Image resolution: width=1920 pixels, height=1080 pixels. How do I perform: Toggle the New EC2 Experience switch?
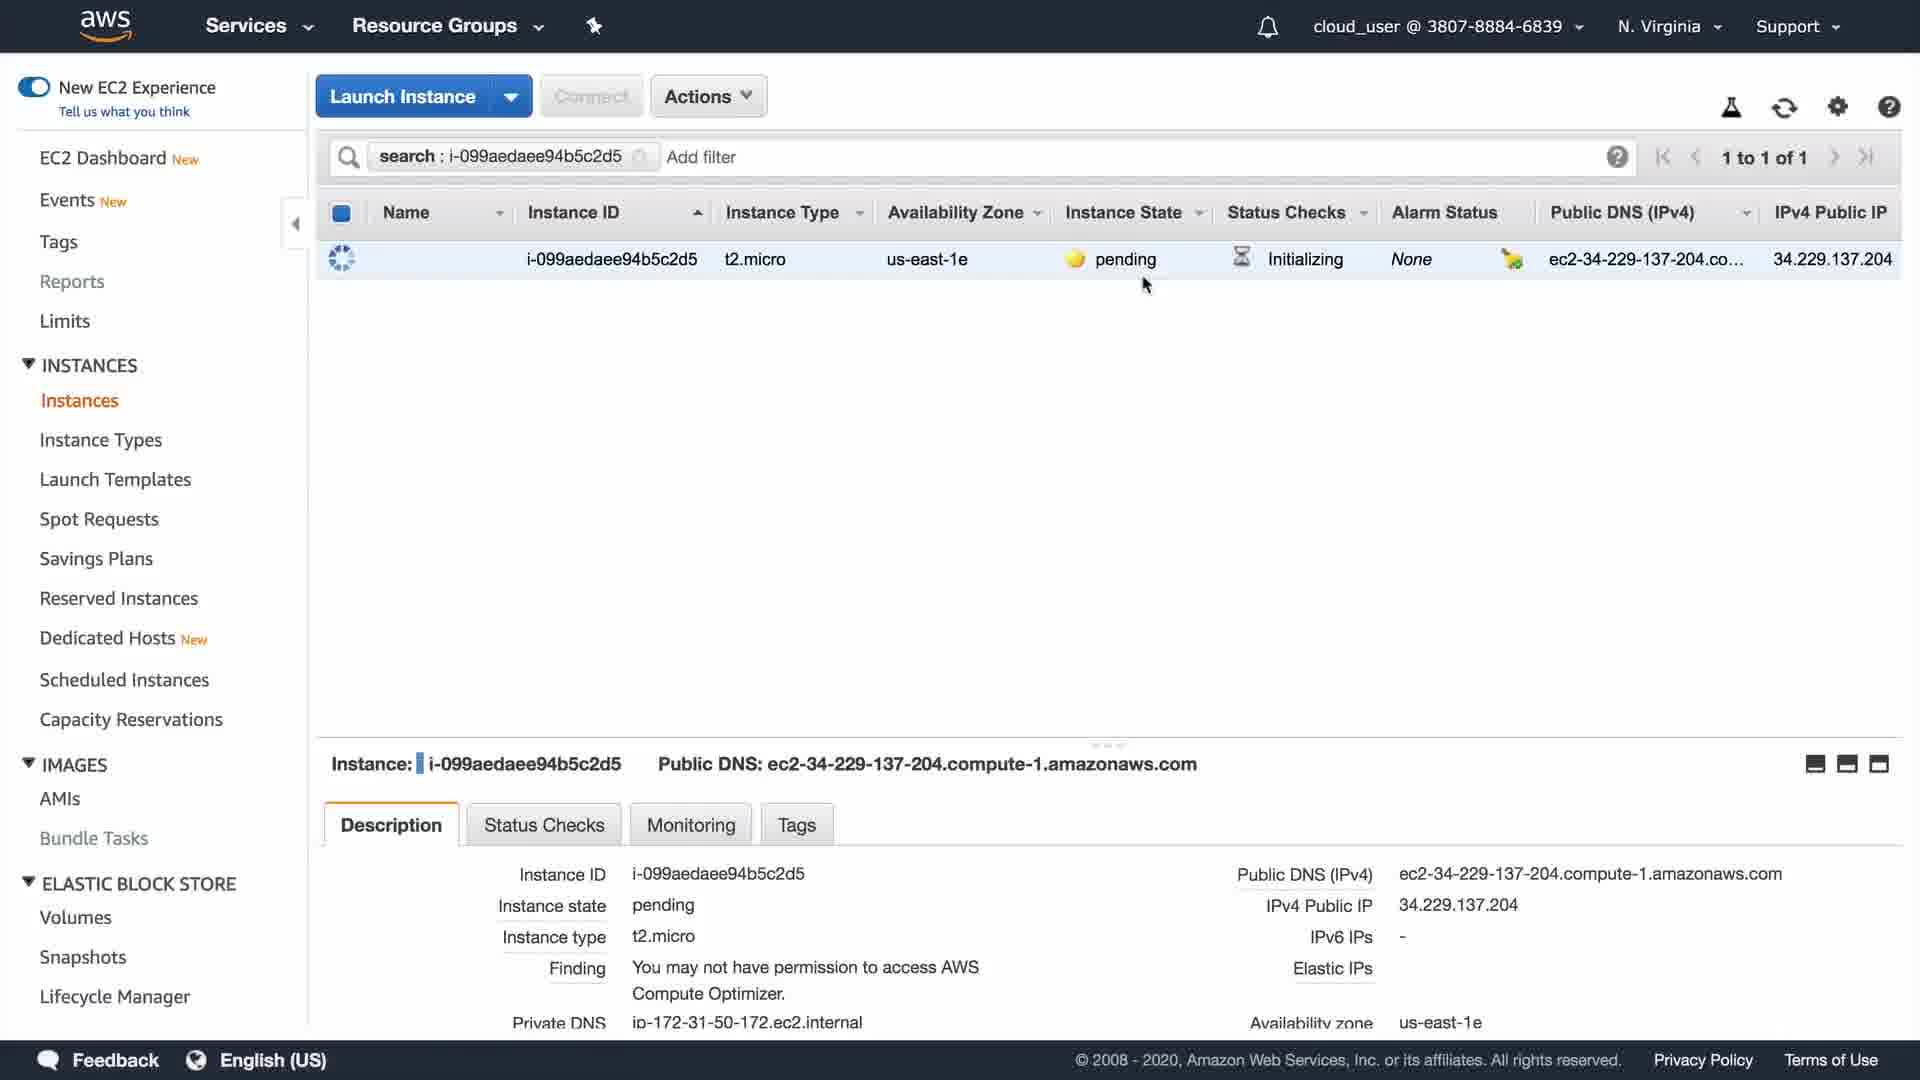pyautogui.click(x=34, y=87)
